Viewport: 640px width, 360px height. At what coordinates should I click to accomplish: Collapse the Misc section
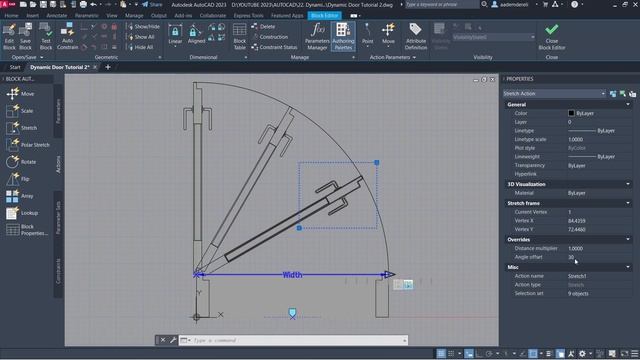[x=628, y=267]
